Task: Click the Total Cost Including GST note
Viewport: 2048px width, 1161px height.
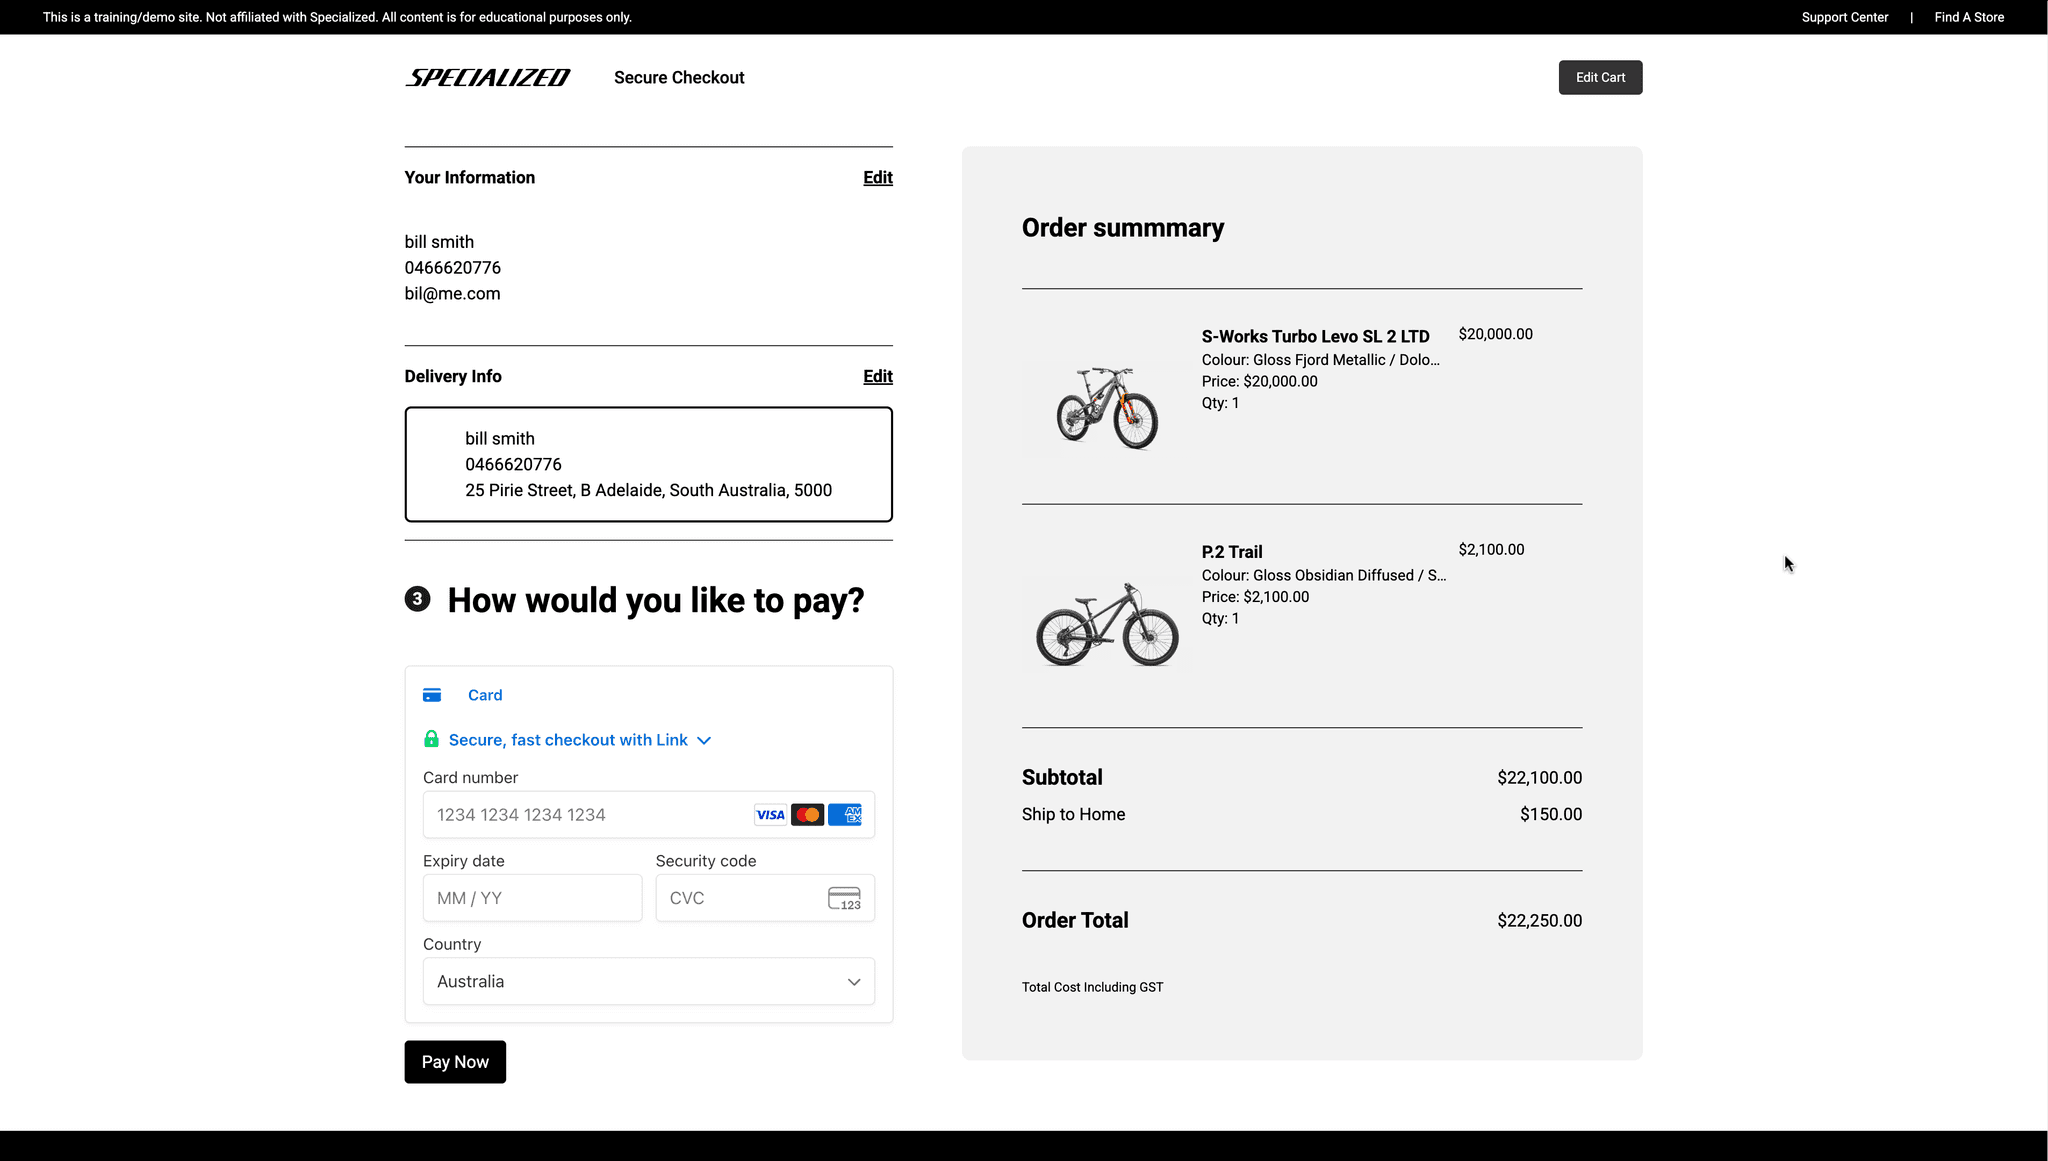Action: click(x=1093, y=987)
